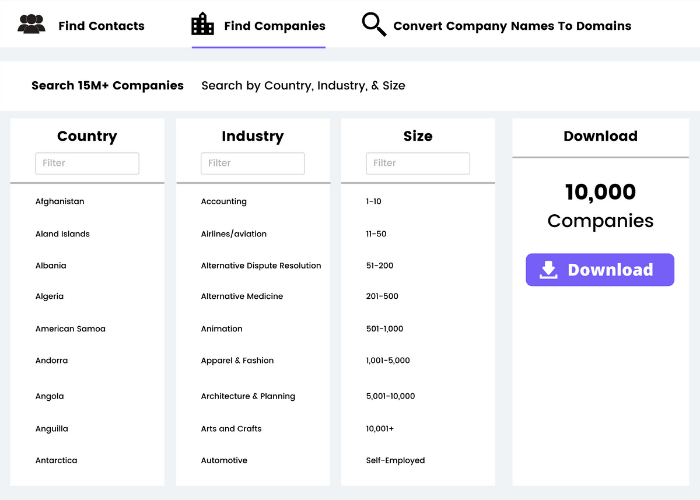Switch to Find Companies tab
This screenshot has width=700, height=500.
tap(274, 26)
